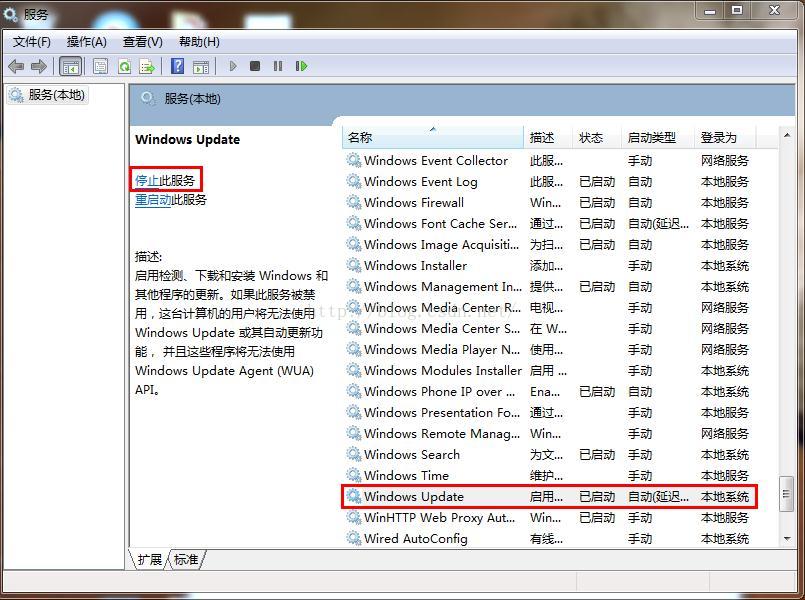Select Windows Management Instrumentation service
Viewport: 805px width, 600px height.
(549, 287)
